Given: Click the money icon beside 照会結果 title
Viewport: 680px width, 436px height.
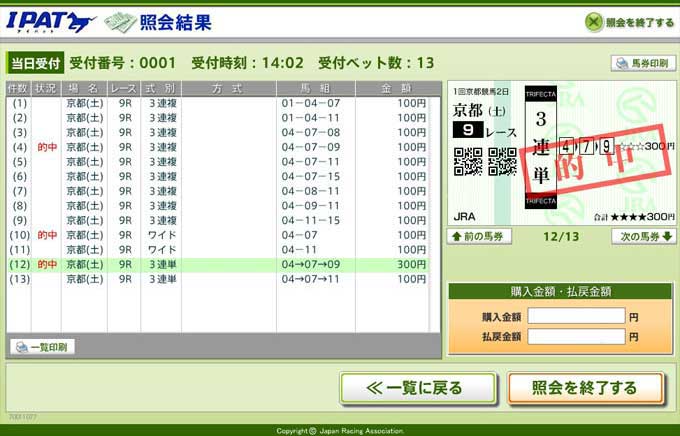Looking at the screenshot, I should click(x=122, y=20).
